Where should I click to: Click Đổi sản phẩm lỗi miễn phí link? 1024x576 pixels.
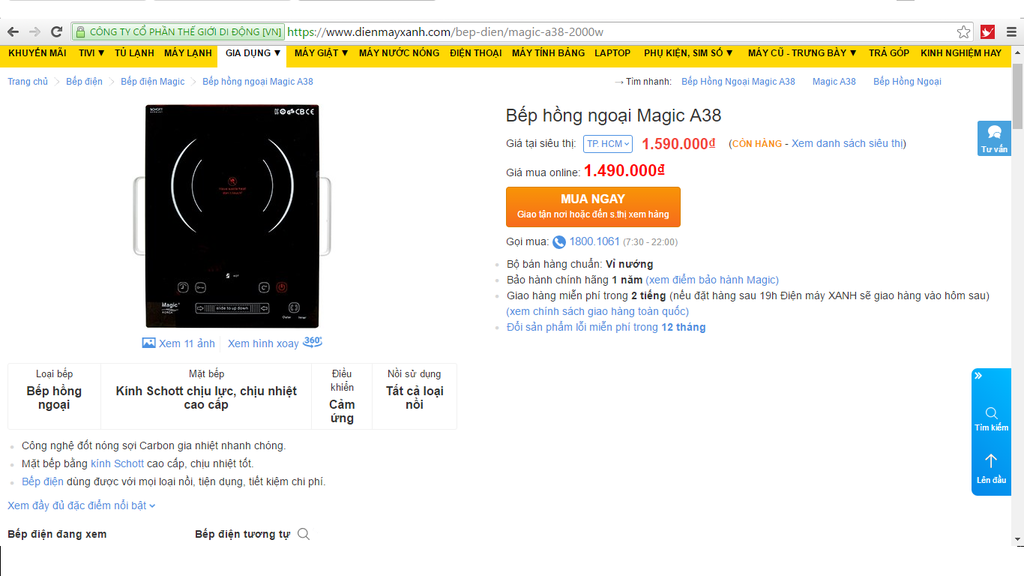click(606, 327)
